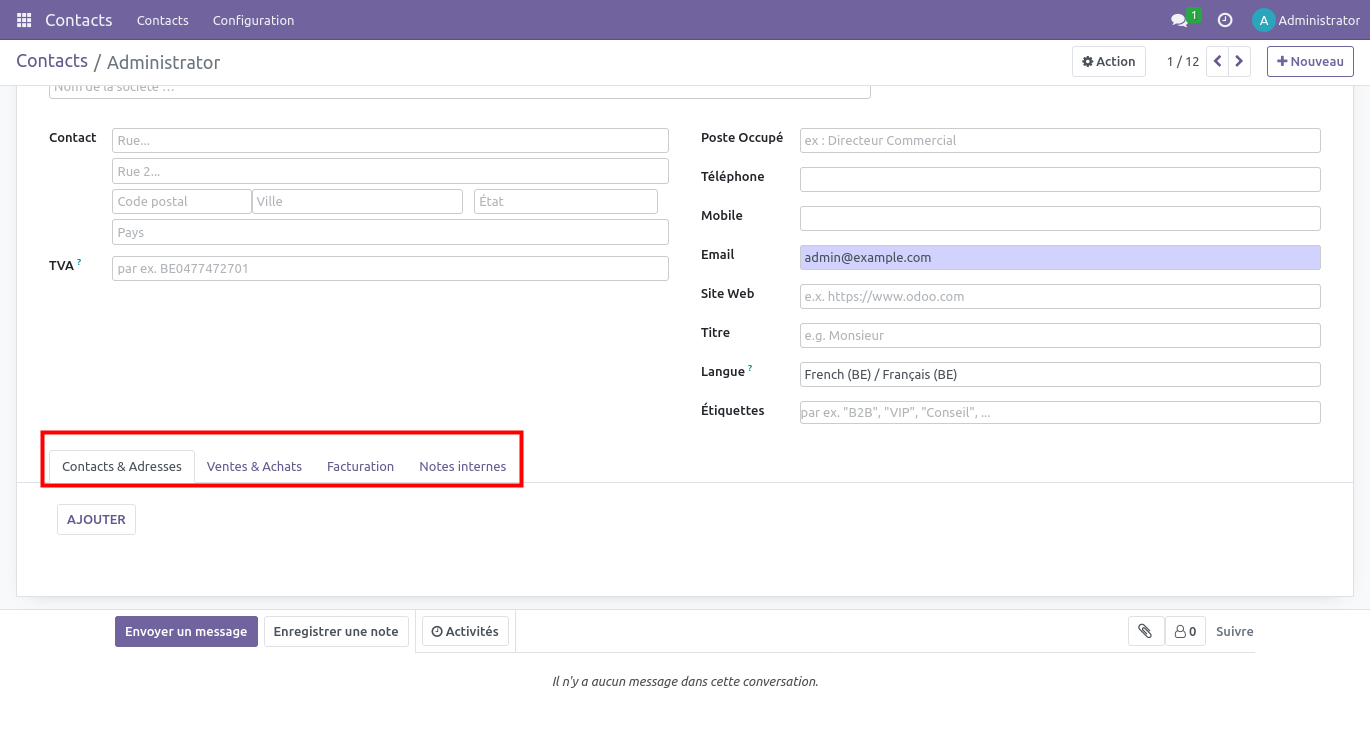Open the Étiquettes tags field
This screenshot has width=1370, height=745.
point(1060,412)
